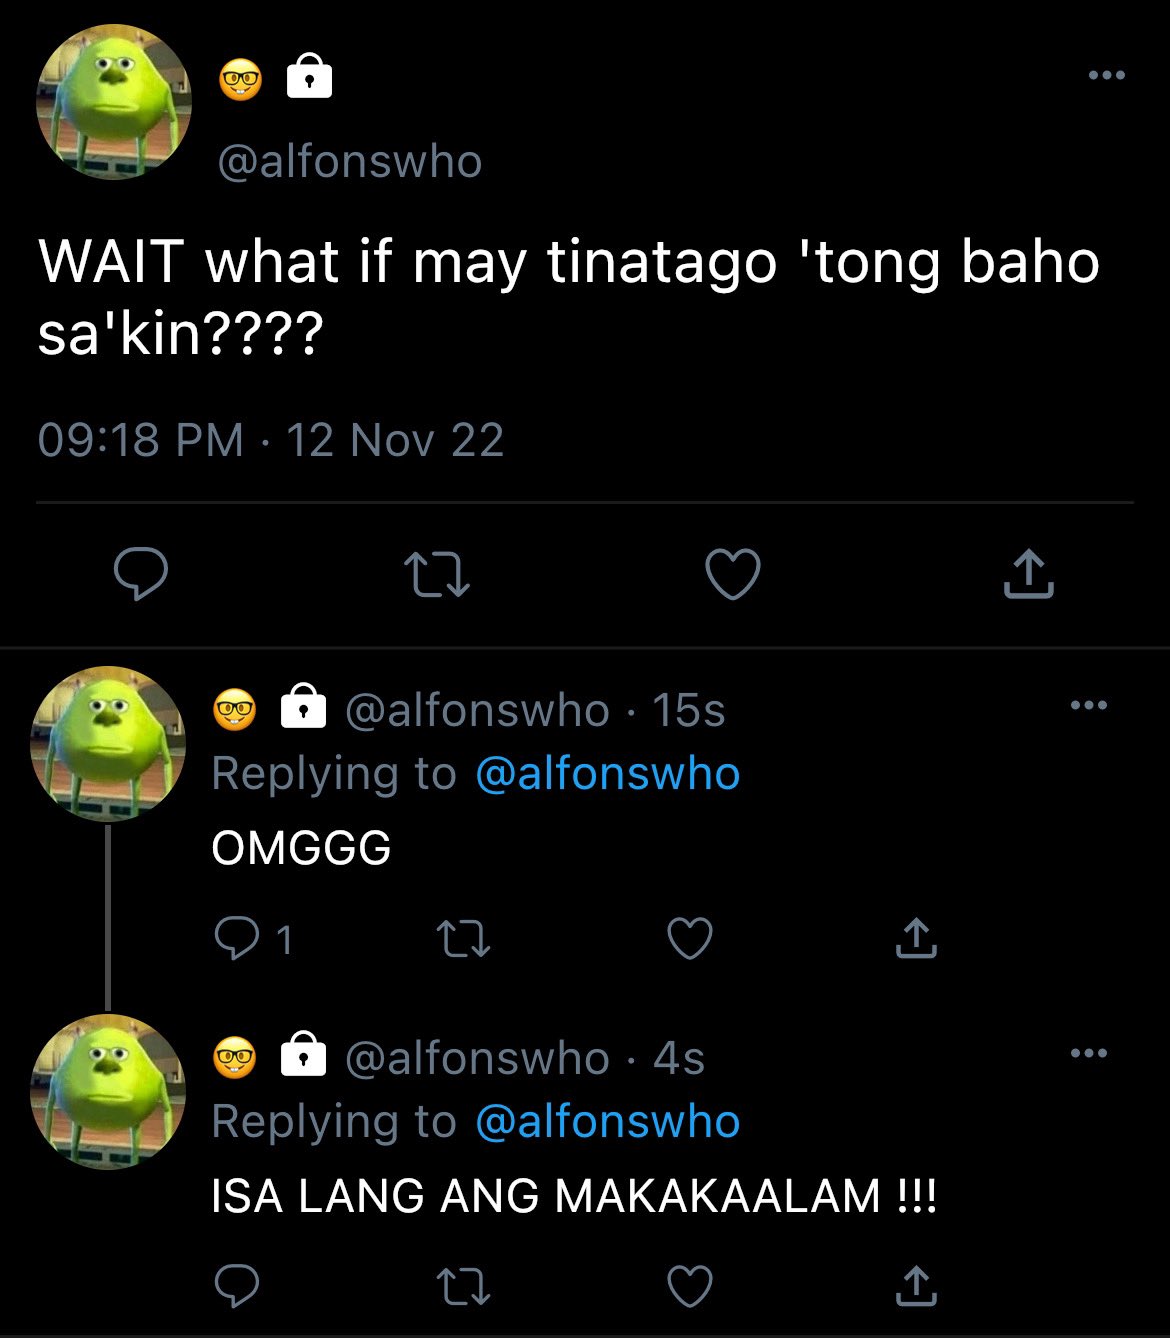Open @alfonswho mention link in OMGGG reply
The height and width of the screenshot is (1338, 1170).
tap(608, 774)
